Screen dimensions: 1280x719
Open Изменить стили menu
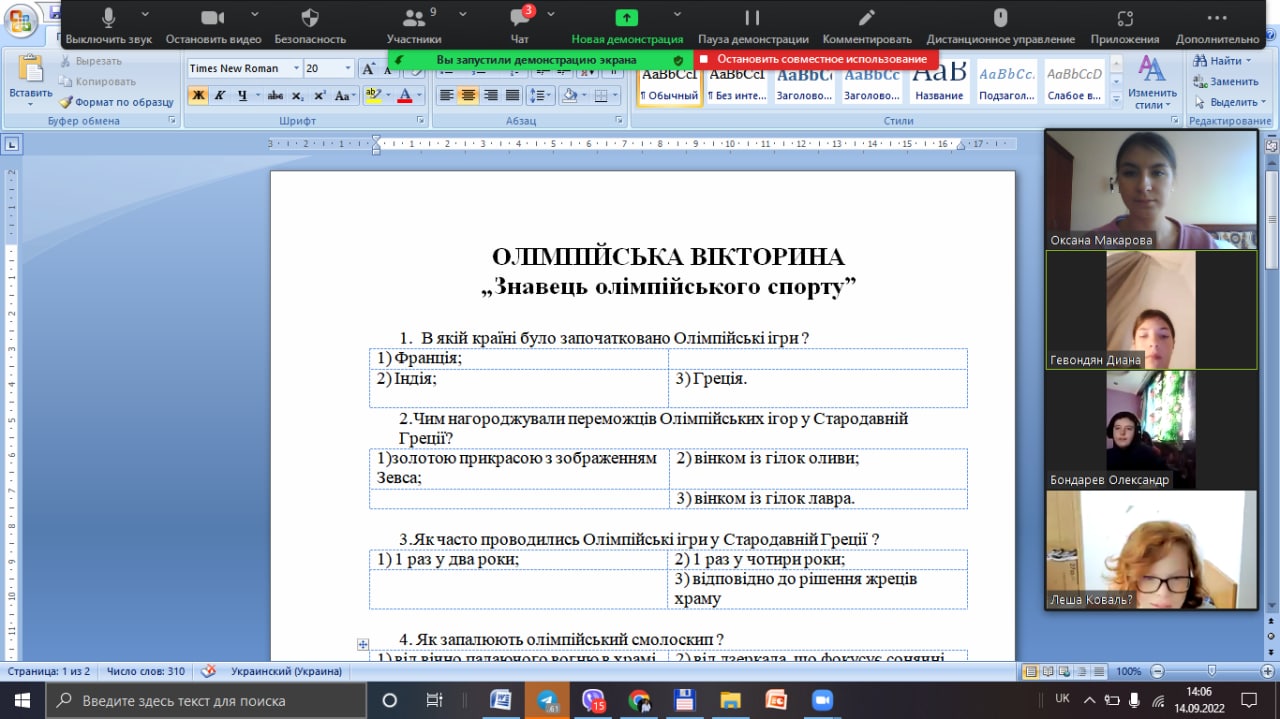[x=1152, y=82]
